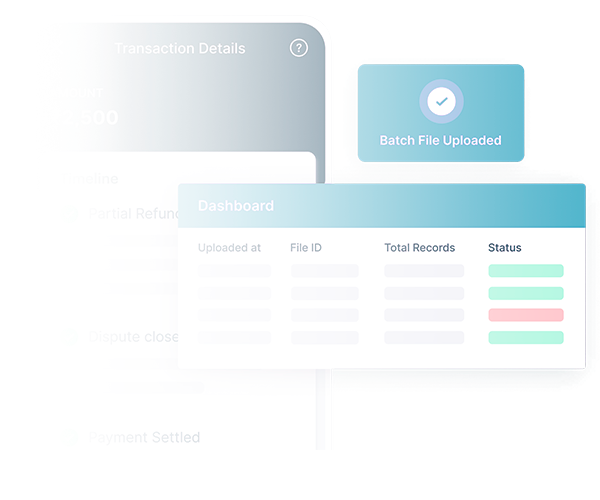Sort by the Total Records column
The height and width of the screenshot is (500, 600).
(x=419, y=247)
